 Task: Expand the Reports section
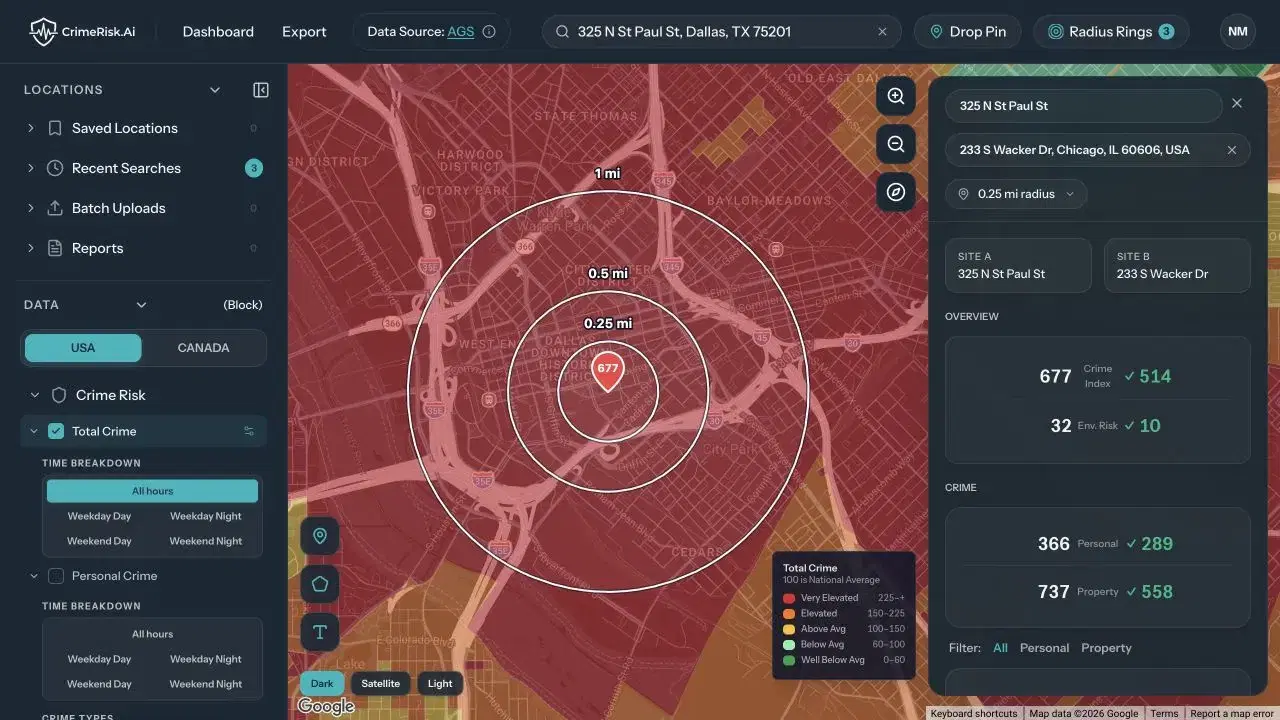30,248
